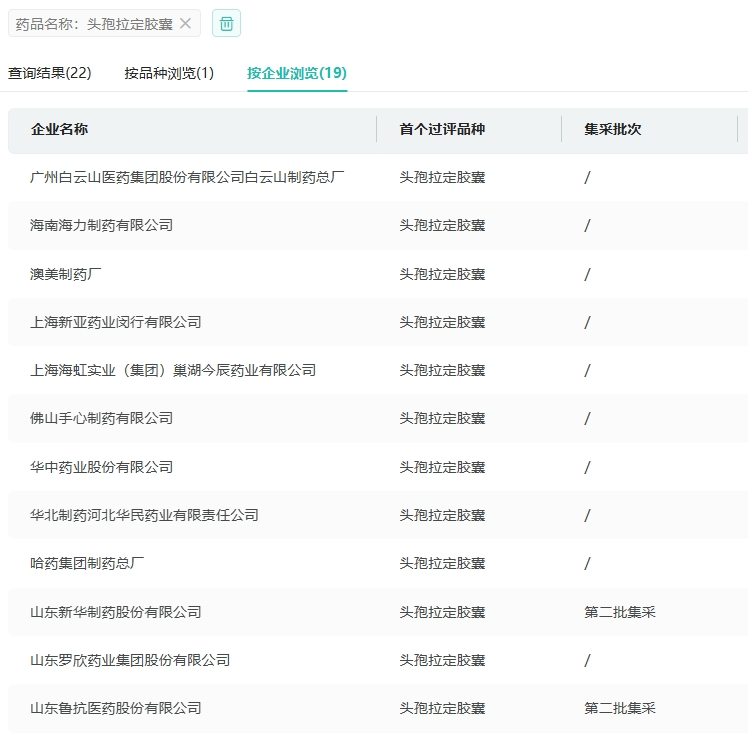Switch to 查询结果(22) tab
Viewport: 748px width, 735px height.
pyautogui.click(x=50, y=73)
